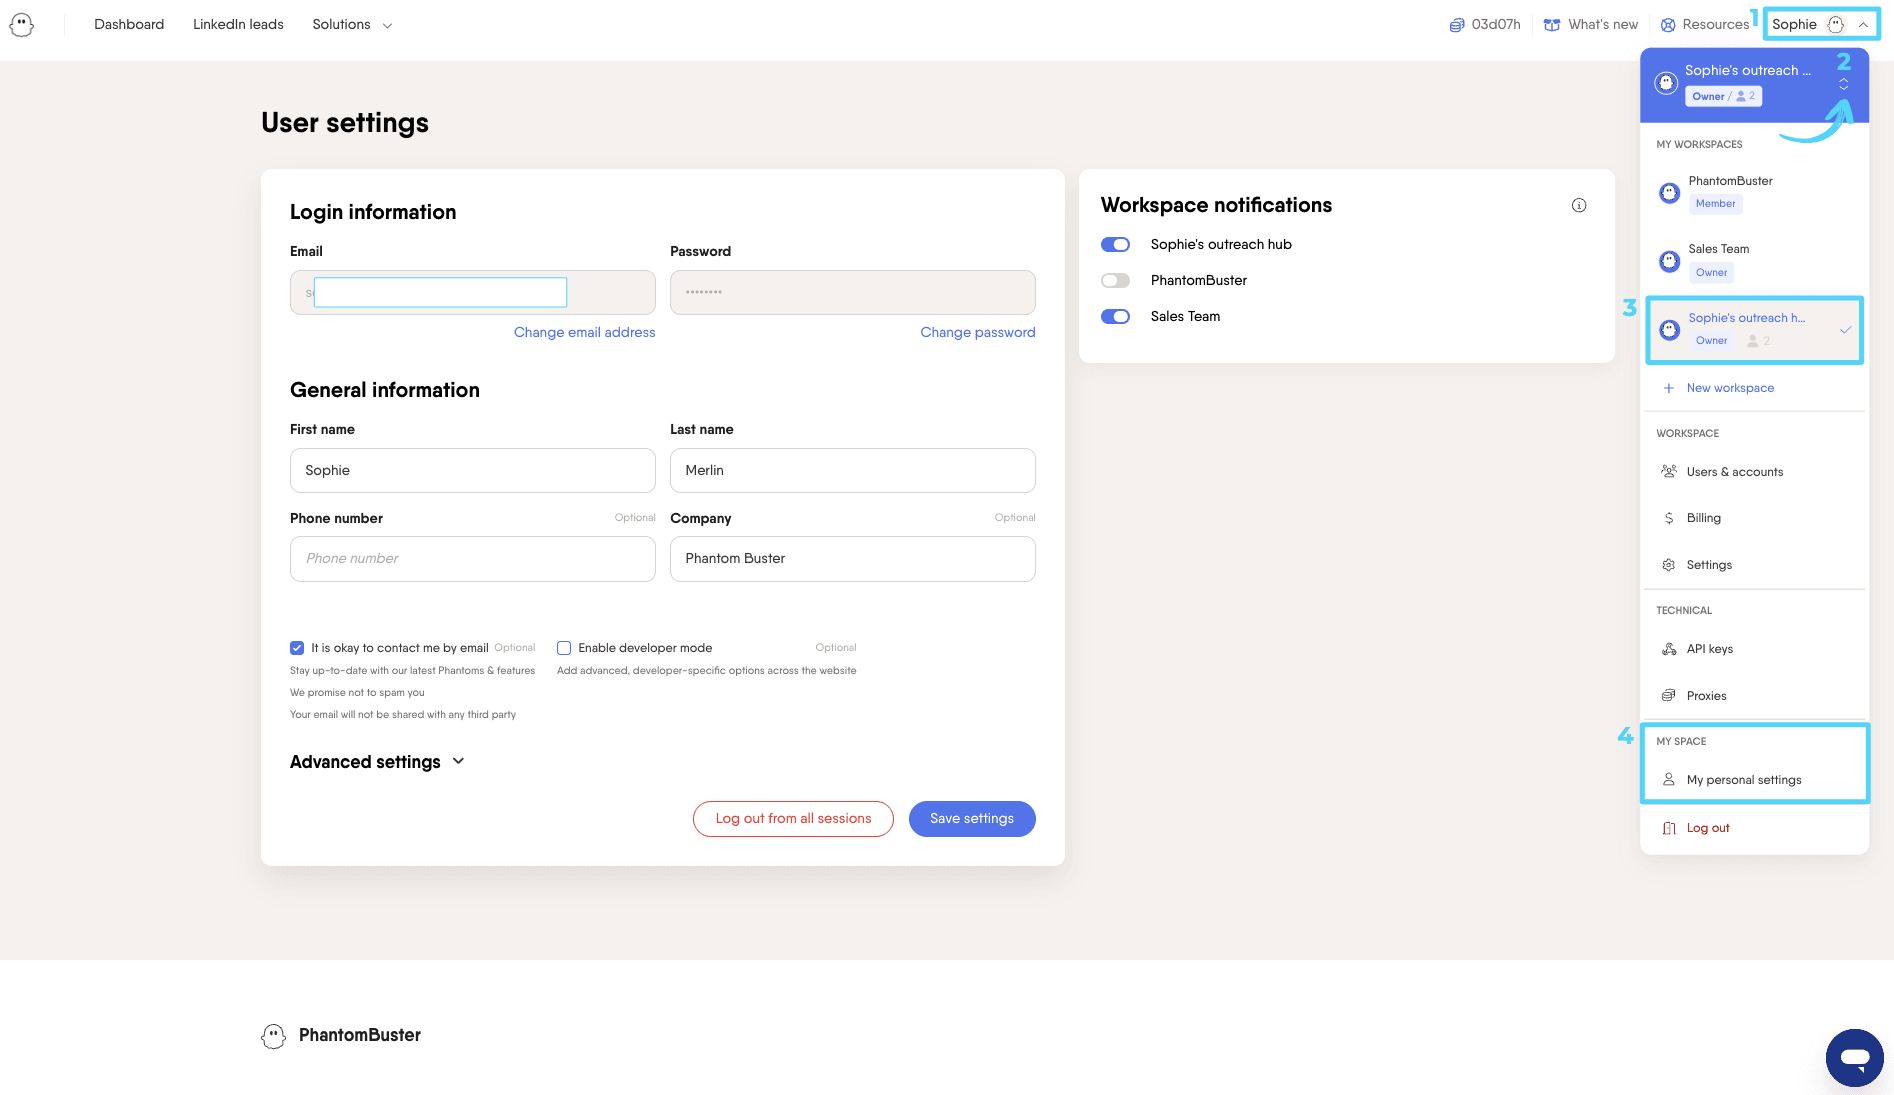Click the Save settings button

(971, 819)
